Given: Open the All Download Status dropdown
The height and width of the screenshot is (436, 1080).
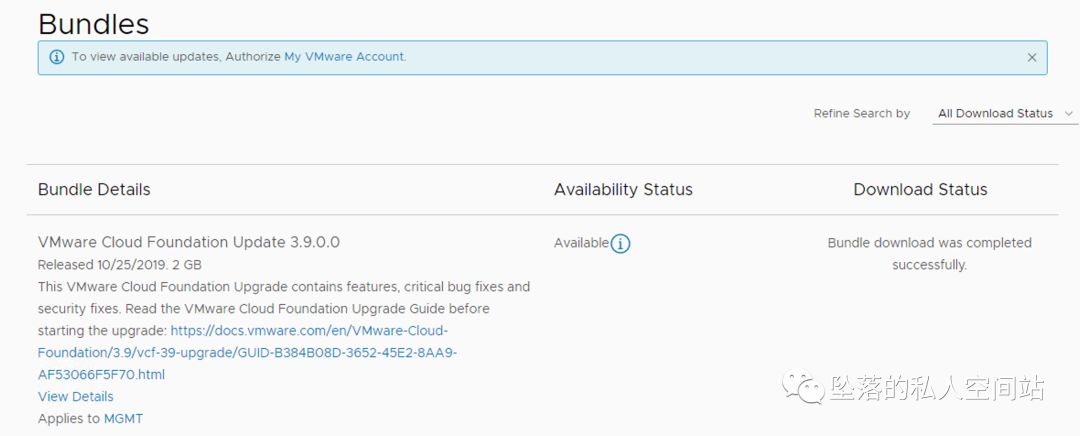Looking at the screenshot, I should click(x=995, y=114).
